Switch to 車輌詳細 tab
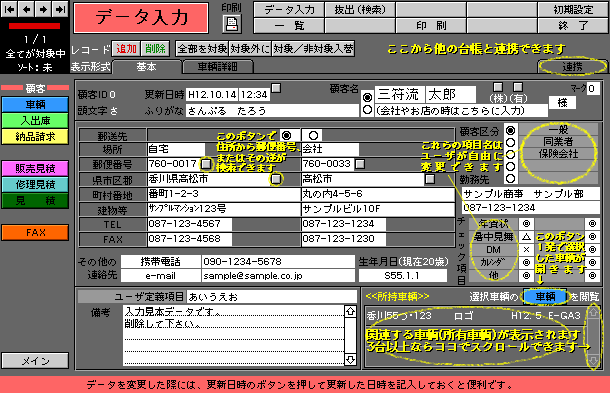 click(x=218, y=67)
